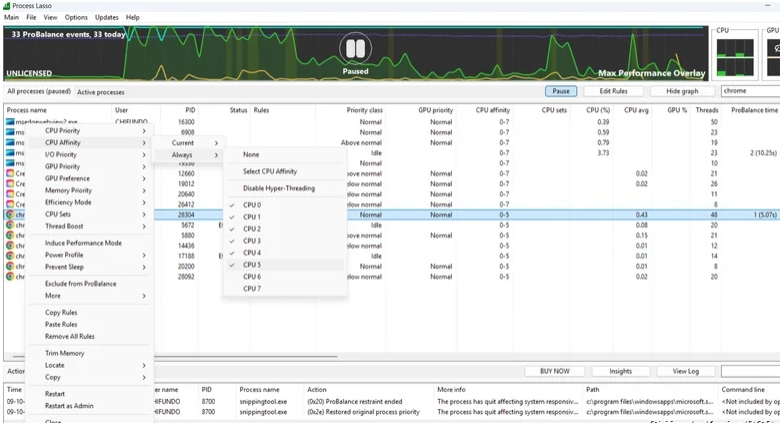This screenshot has width=780, height=423.
Task: Click PID cell 17188
Action: point(186,256)
